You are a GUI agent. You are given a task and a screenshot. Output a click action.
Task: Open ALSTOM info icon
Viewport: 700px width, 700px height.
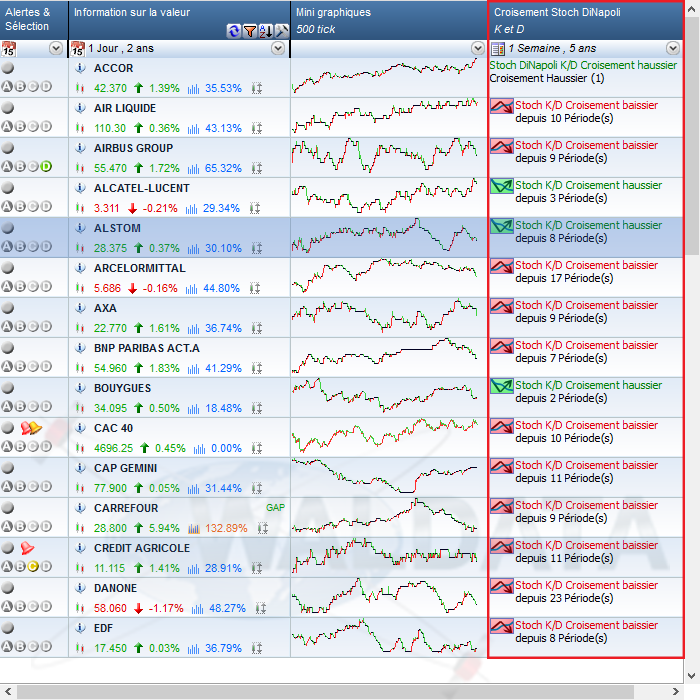click(80, 228)
